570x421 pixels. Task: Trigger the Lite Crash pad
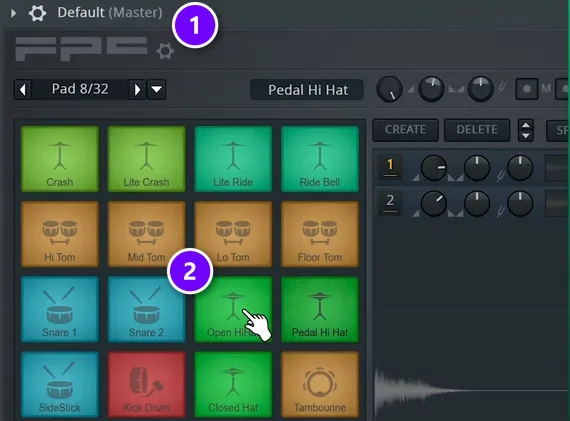coord(146,159)
